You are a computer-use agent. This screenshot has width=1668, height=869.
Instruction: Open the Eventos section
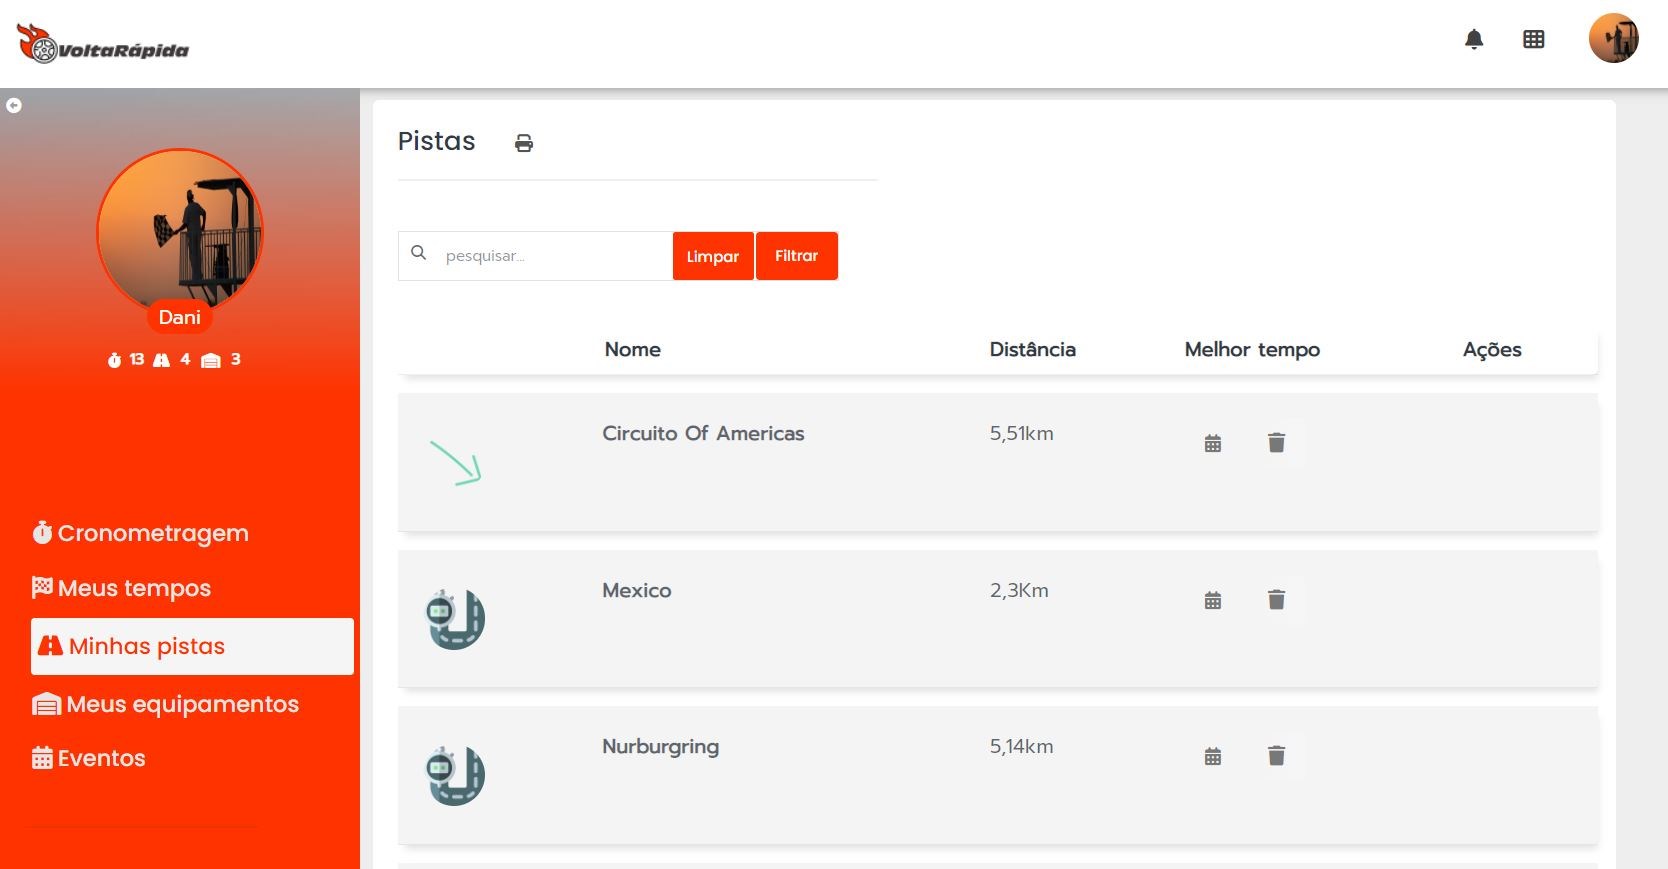pyautogui.click(x=89, y=758)
